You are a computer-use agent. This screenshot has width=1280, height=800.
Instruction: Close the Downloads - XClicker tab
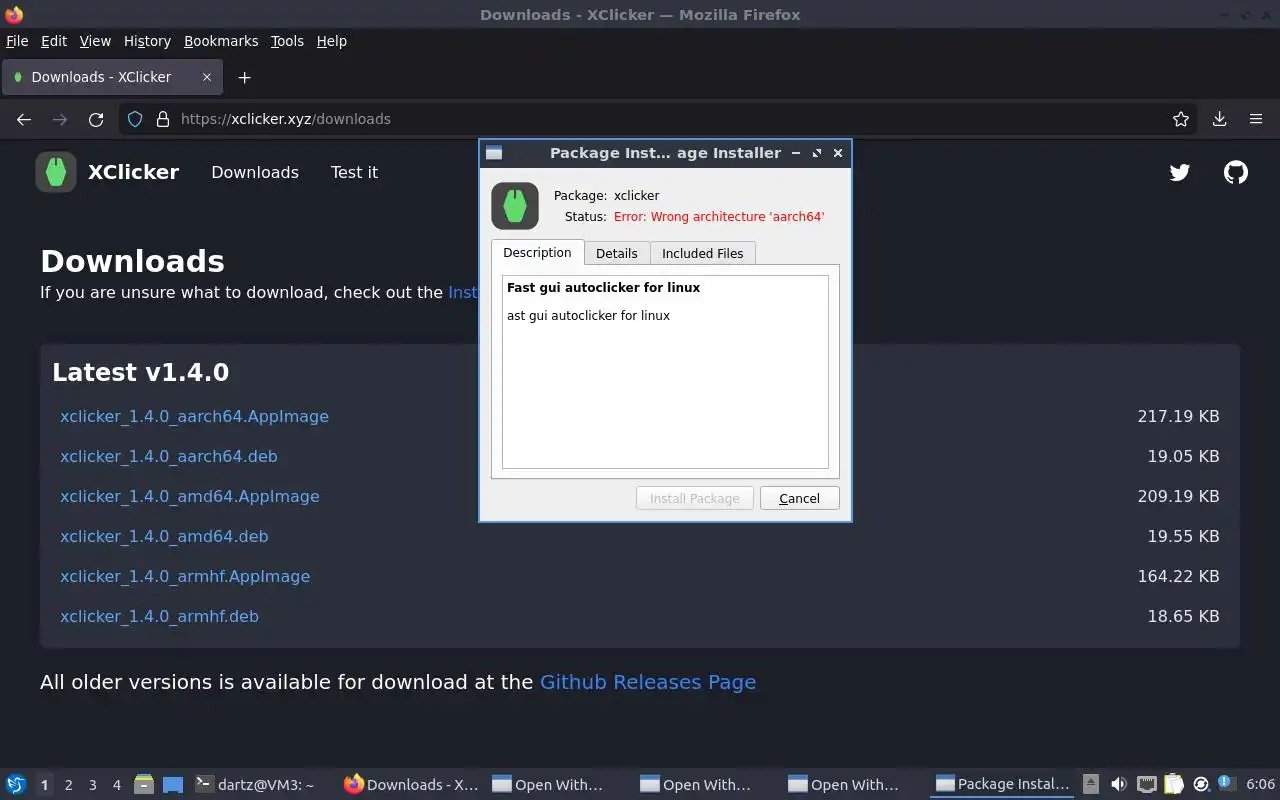(x=207, y=77)
